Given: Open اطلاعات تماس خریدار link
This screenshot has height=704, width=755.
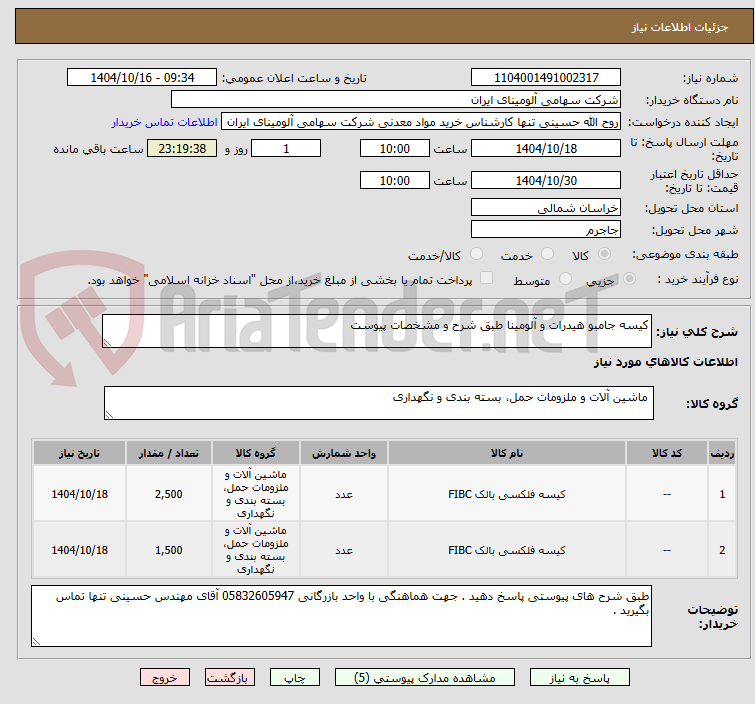Looking at the screenshot, I should (165, 122).
